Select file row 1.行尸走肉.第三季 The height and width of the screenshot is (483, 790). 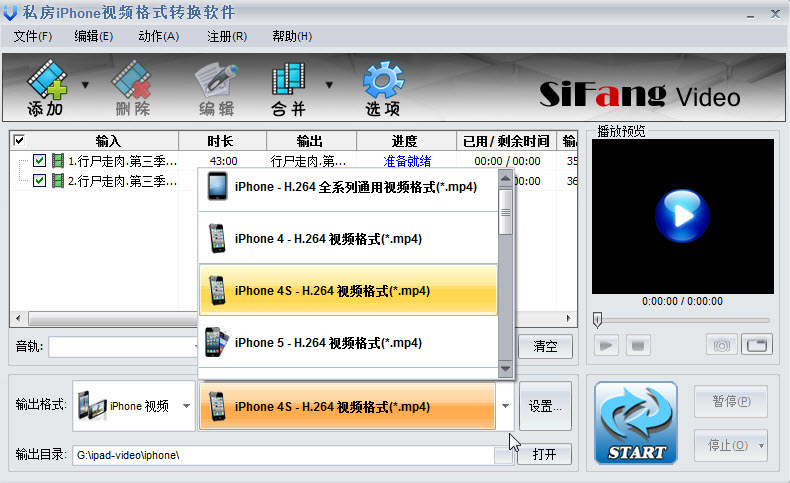[x=122, y=161]
